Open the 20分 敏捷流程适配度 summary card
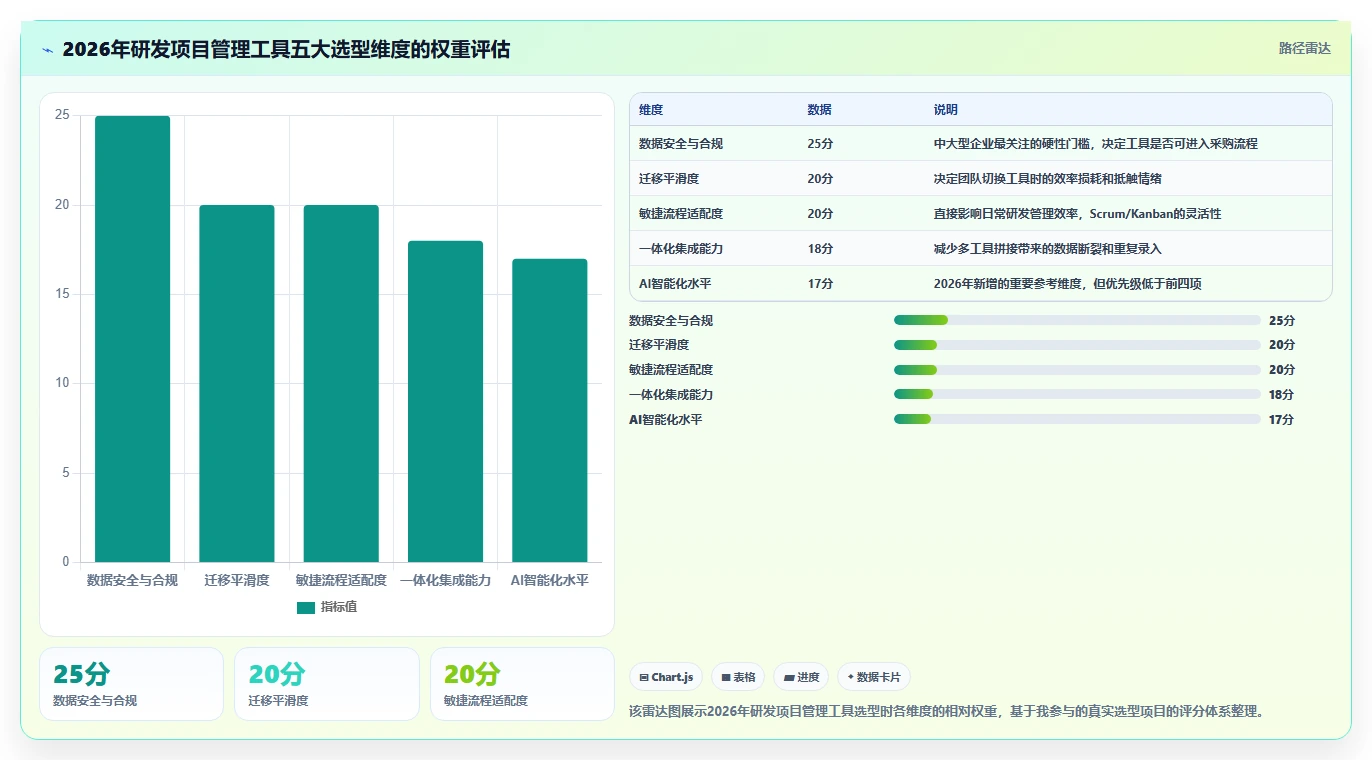This screenshot has width=1372, height=760. (522, 684)
